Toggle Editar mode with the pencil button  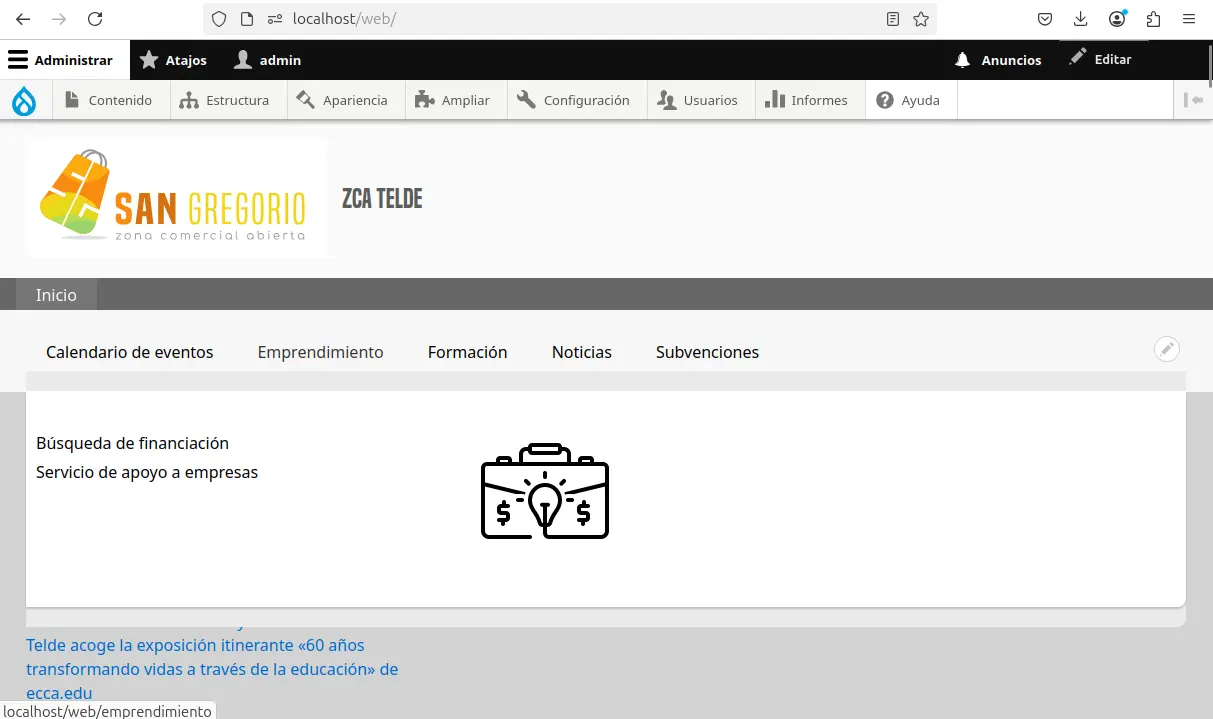[1079, 58]
